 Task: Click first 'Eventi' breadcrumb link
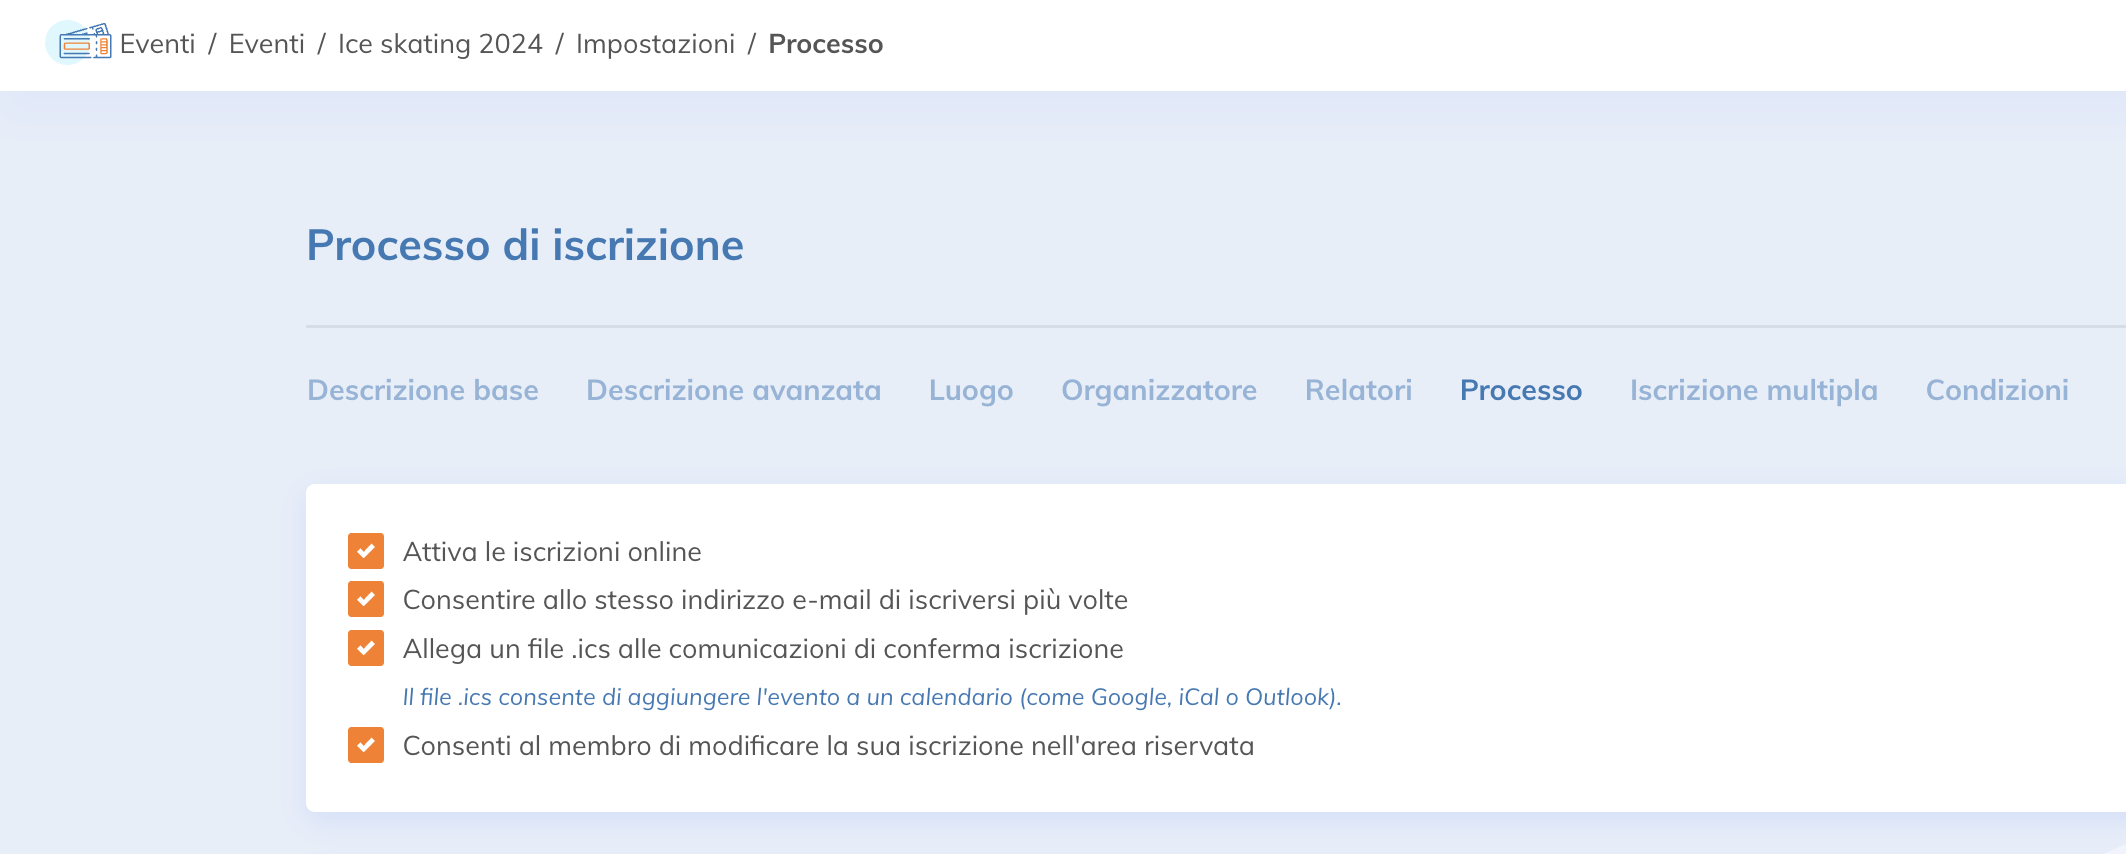point(157,44)
